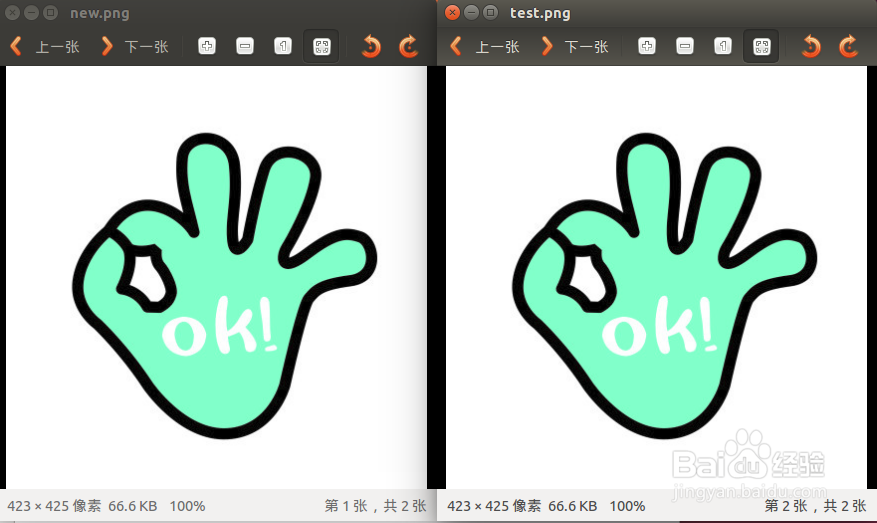Click '423 × 425 像素' in new.png status bar
The width and height of the screenshot is (877, 523).
click(54, 506)
